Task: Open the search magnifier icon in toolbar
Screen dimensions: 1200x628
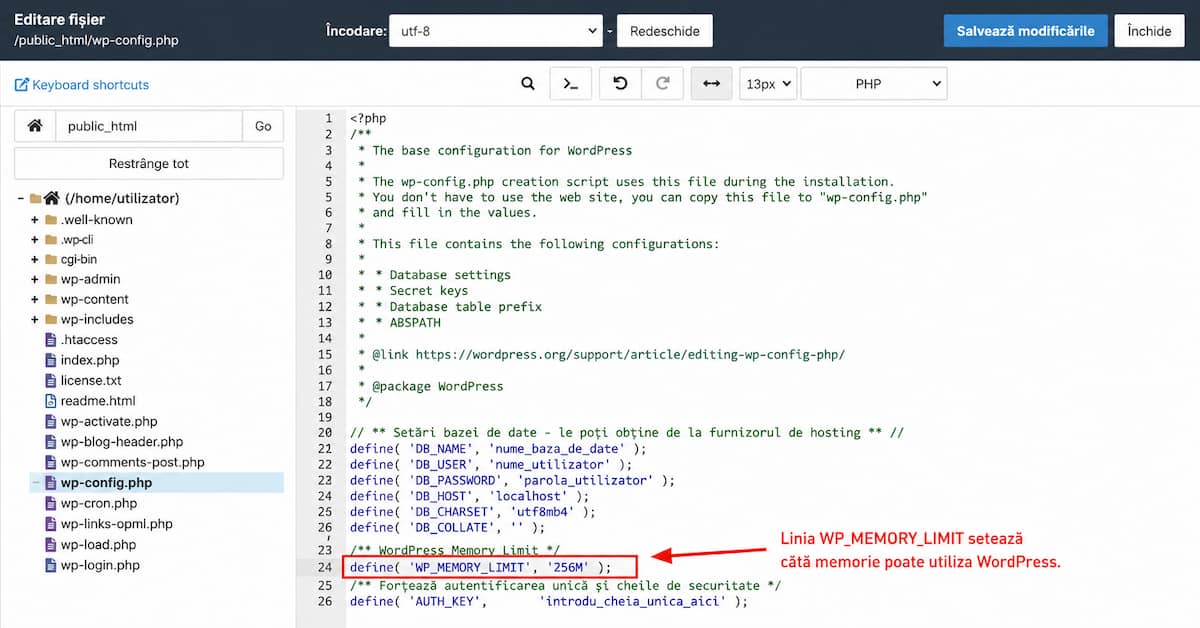Action: (528, 84)
